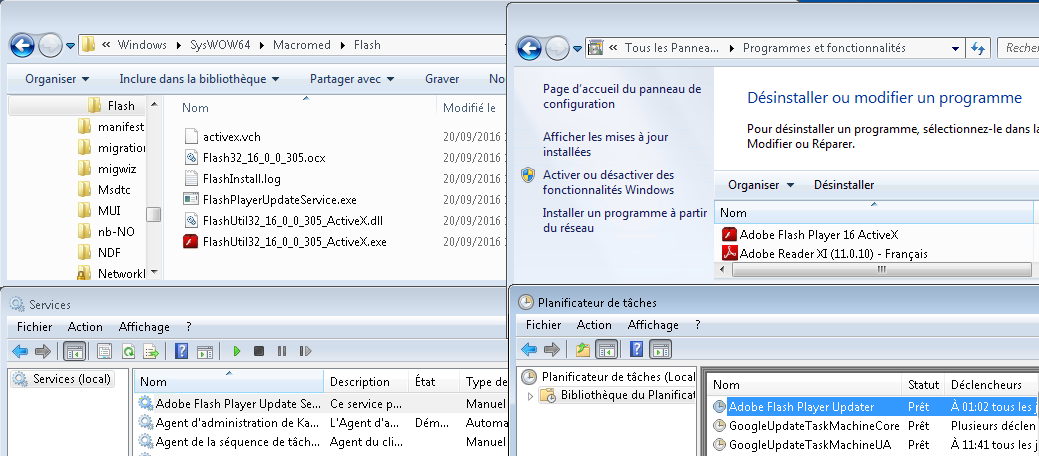This screenshot has width=1039, height=456.
Task: Open Inclure dans la bibliothèque dropdown
Action: pyautogui.click(x=199, y=79)
